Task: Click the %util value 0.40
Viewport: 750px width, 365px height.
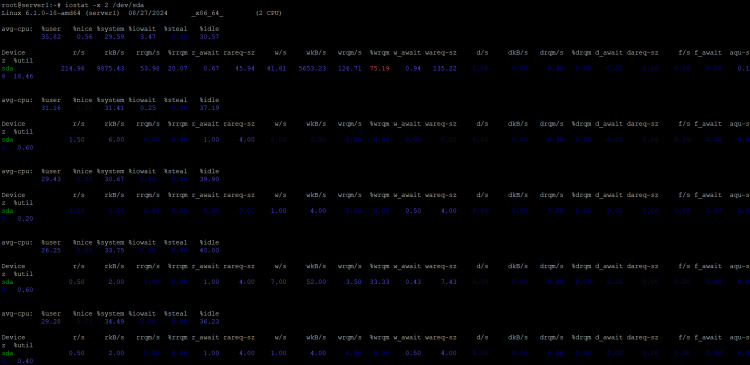Action: [25, 361]
